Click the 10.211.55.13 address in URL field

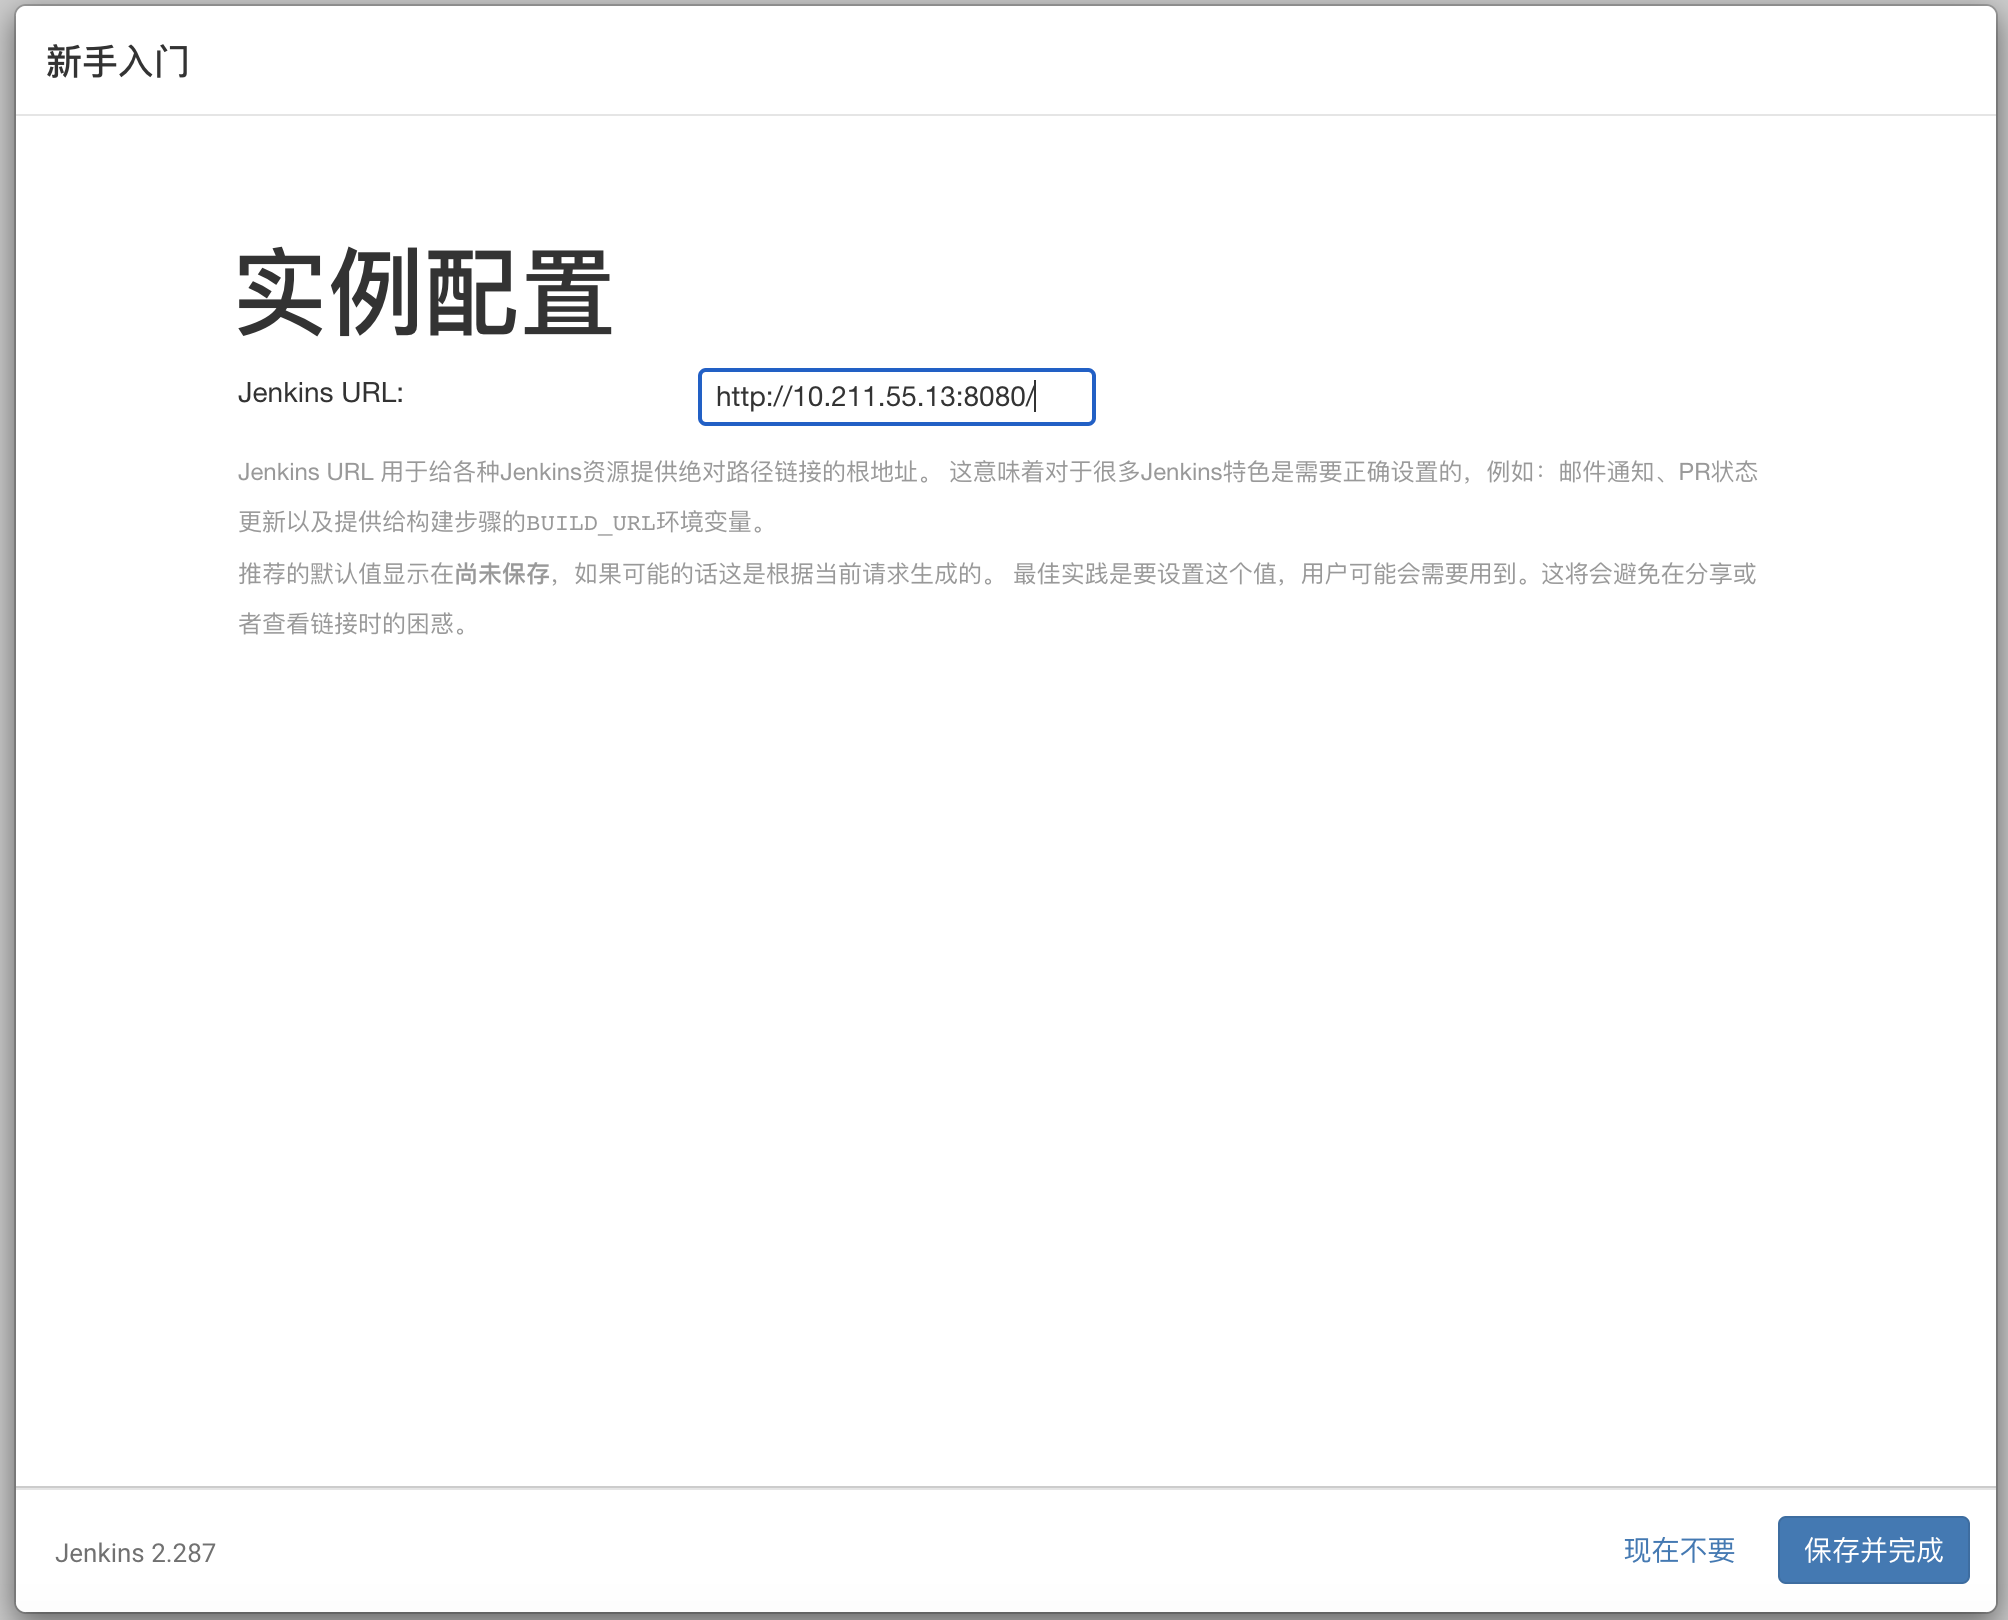pos(875,397)
